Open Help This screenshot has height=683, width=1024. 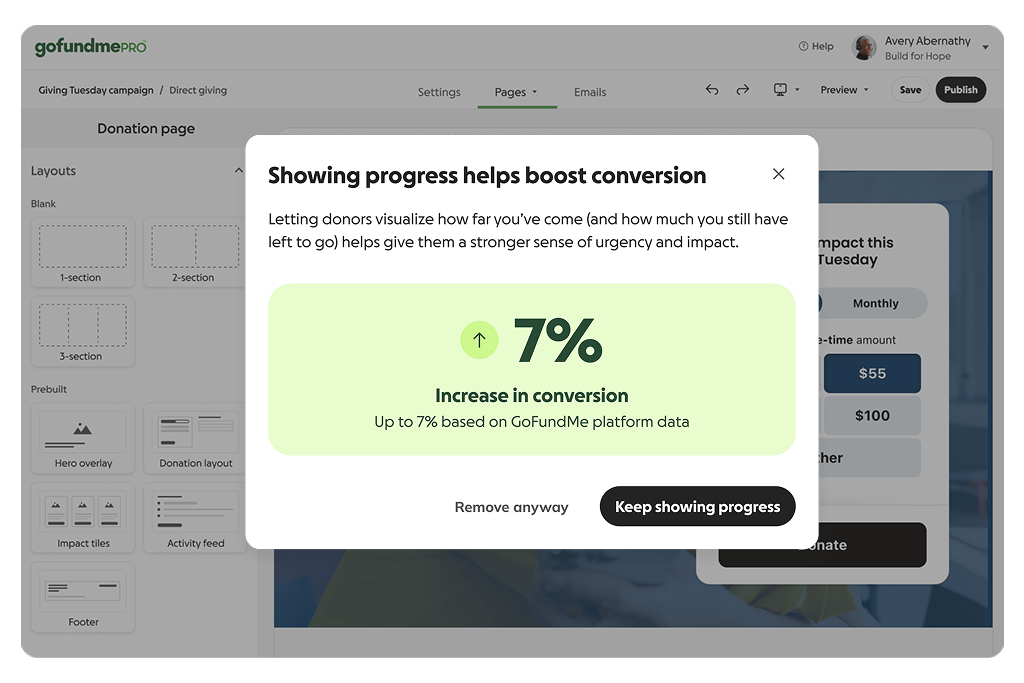click(816, 46)
